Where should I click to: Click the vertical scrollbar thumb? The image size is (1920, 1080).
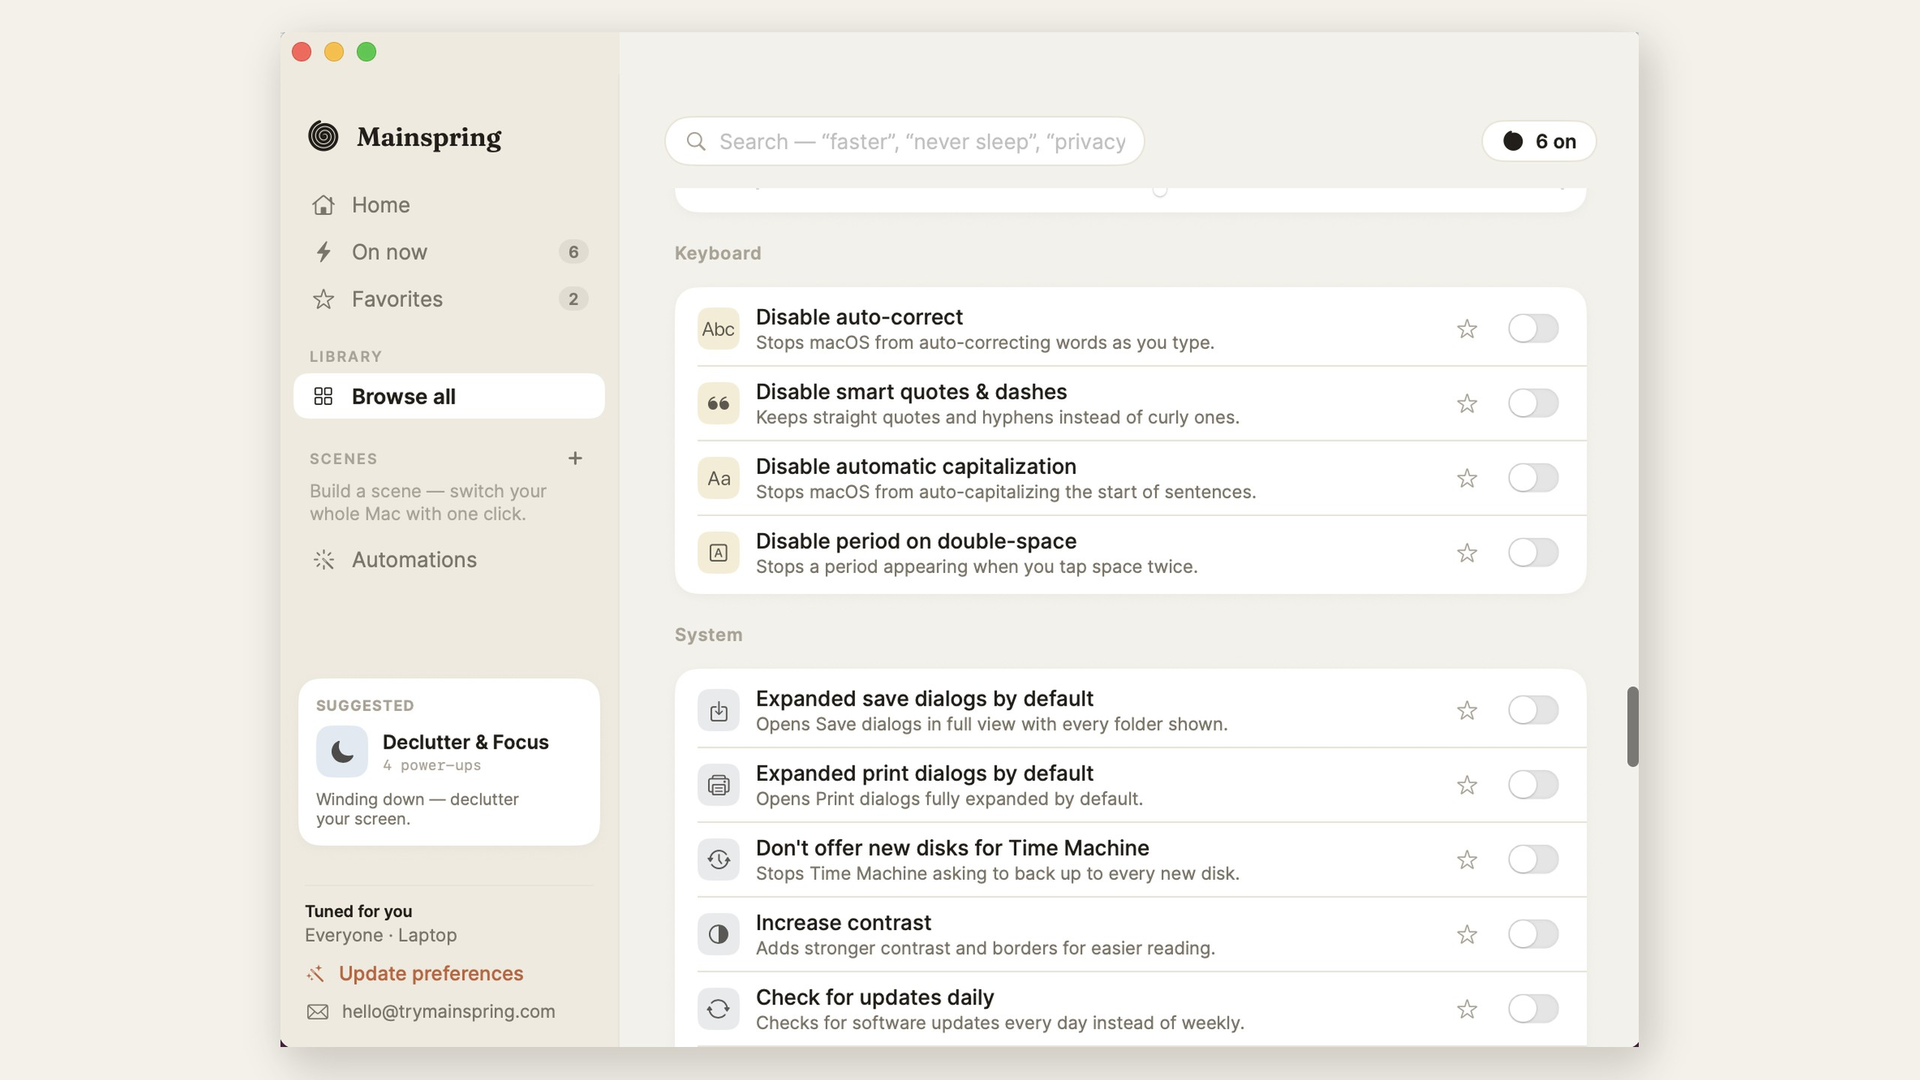tap(1632, 727)
